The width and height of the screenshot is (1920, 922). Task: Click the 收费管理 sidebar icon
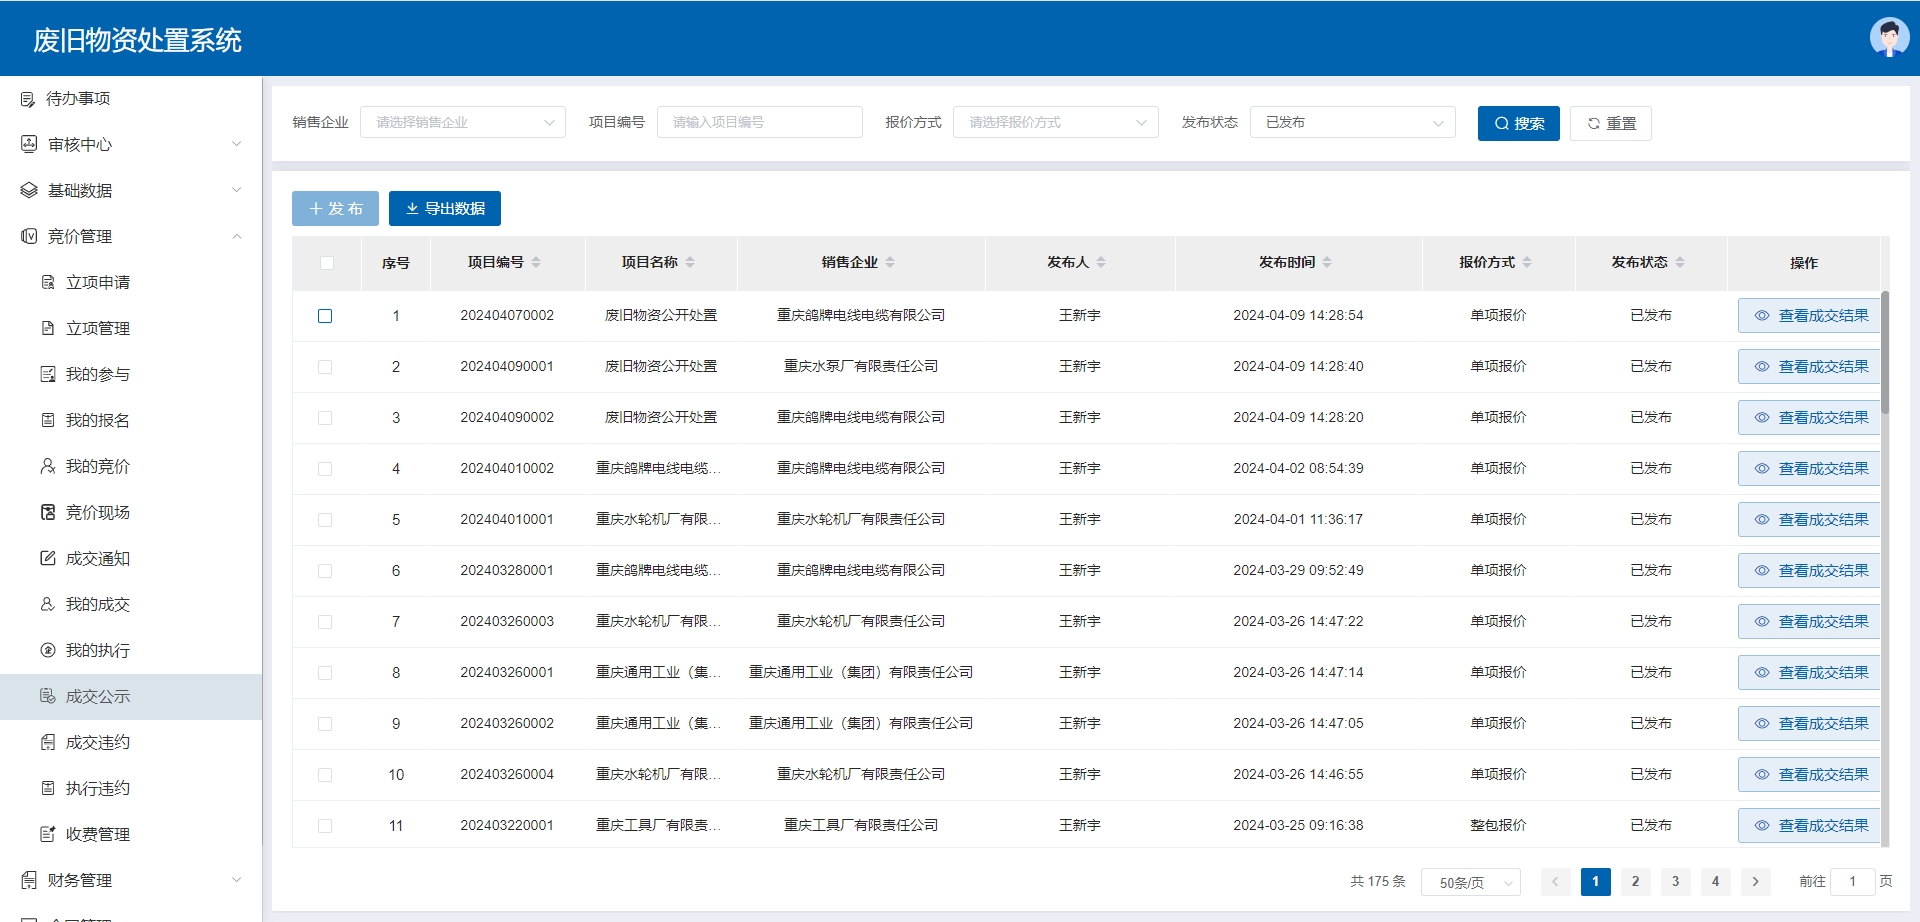tap(47, 834)
